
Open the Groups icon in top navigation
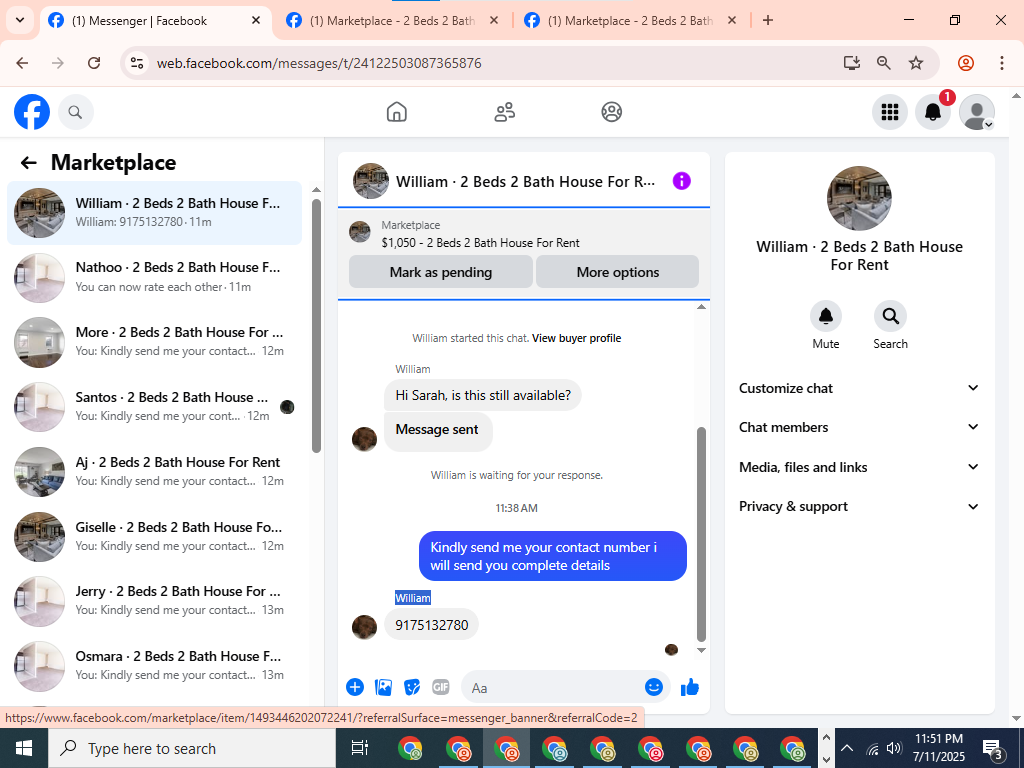pos(611,112)
